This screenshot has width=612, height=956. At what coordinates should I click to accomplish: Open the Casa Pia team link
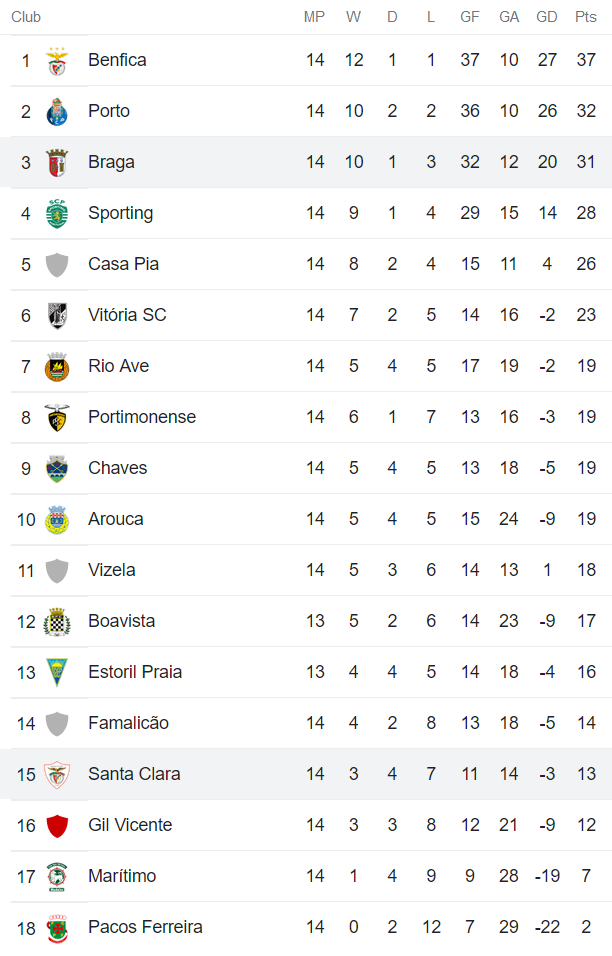123,264
